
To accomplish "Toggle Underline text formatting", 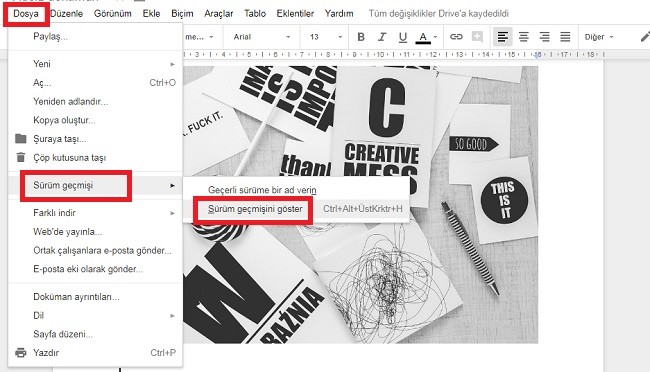I will (x=403, y=37).
